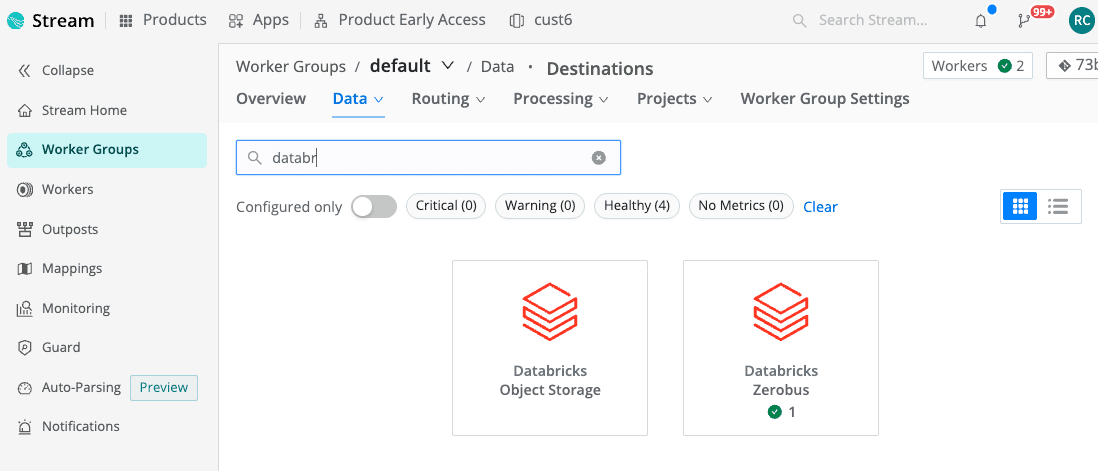Image resolution: width=1098 pixels, height=471 pixels.
Task: Open Guard in sidebar
Action: tap(48, 347)
